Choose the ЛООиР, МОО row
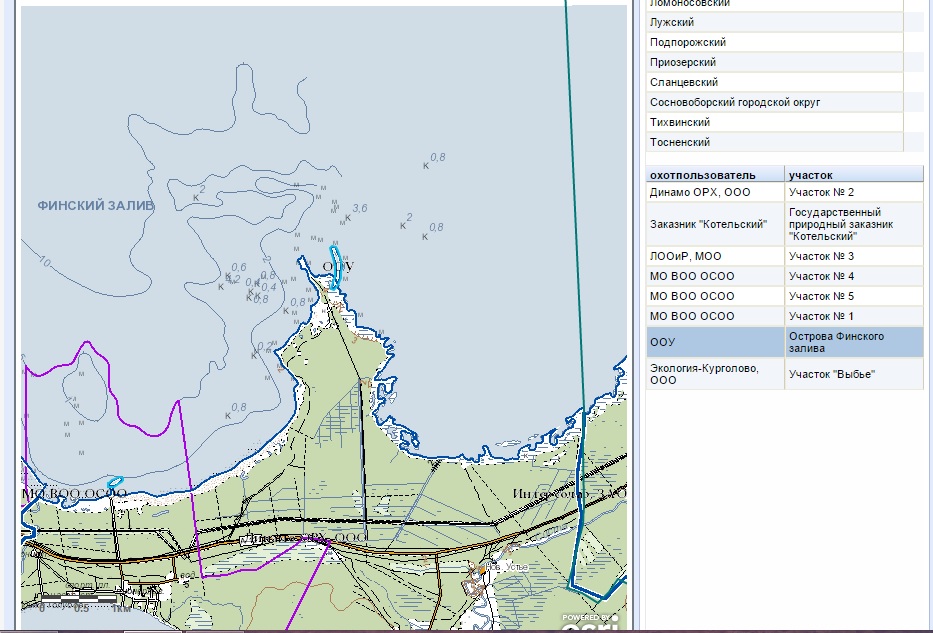This screenshot has height=633, width=933. coord(714,257)
